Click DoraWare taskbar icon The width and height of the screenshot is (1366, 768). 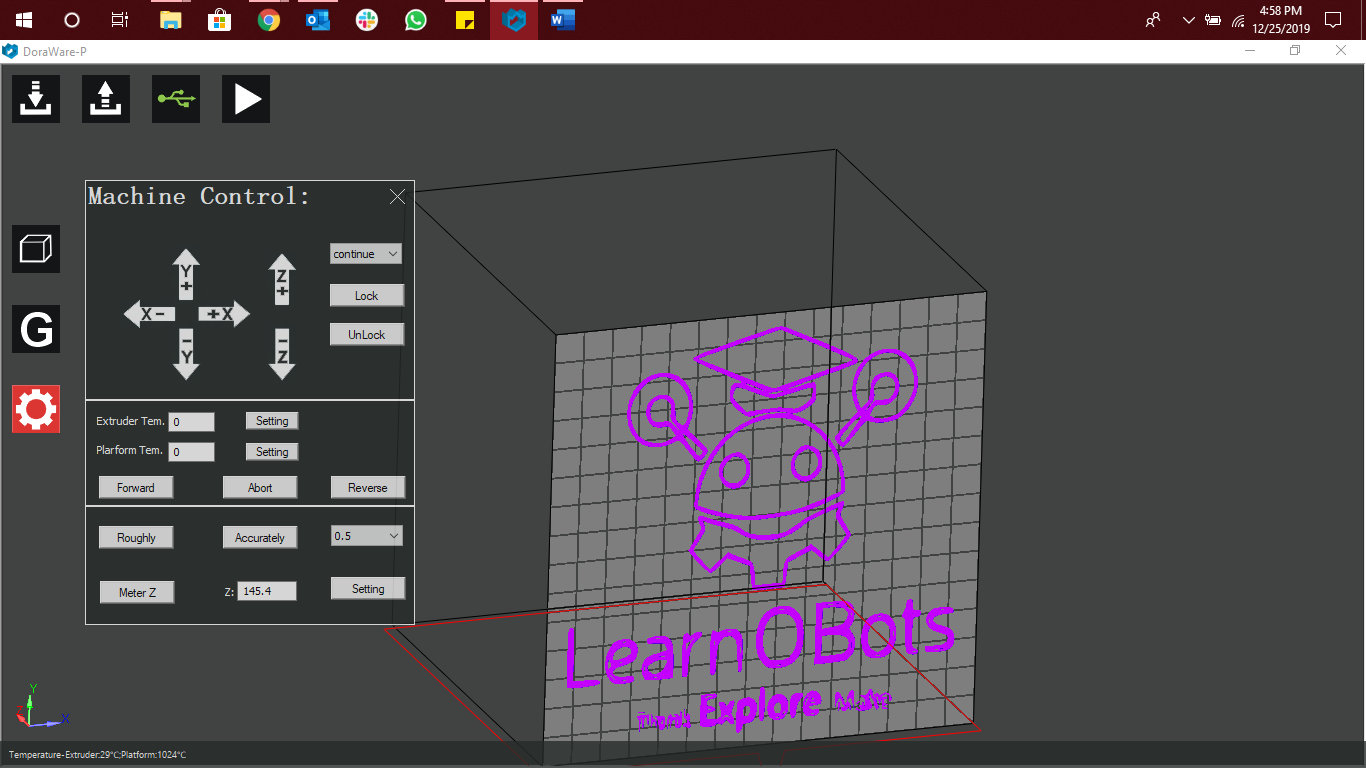click(x=514, y=20)
